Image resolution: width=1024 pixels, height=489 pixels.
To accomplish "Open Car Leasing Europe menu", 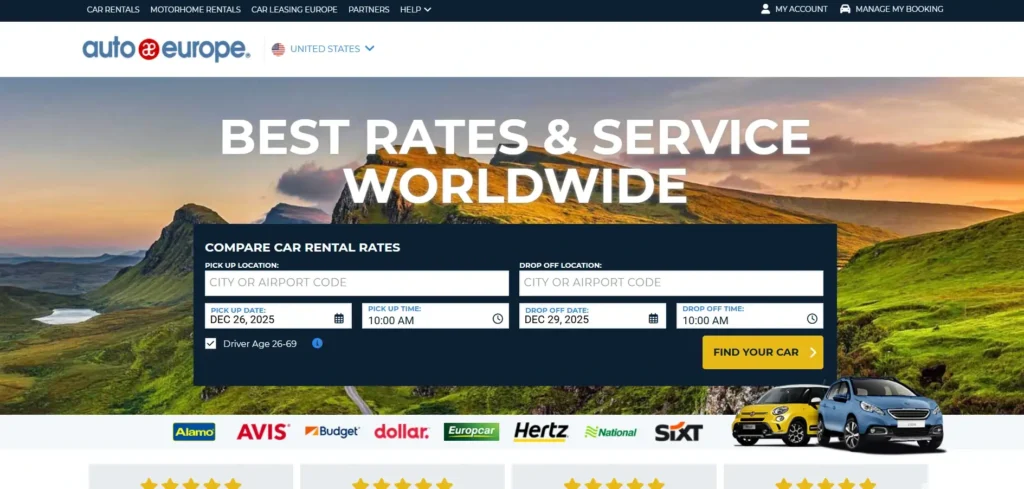I will [295, 9].
